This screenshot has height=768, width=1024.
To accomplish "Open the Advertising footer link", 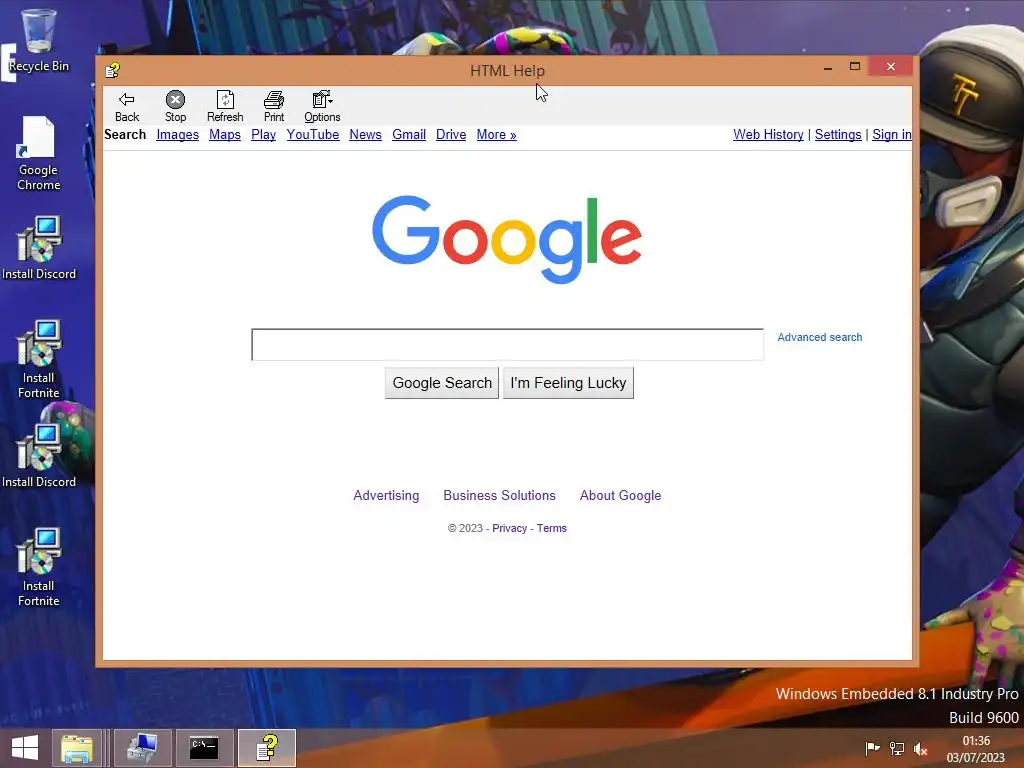I will (386, 495).
